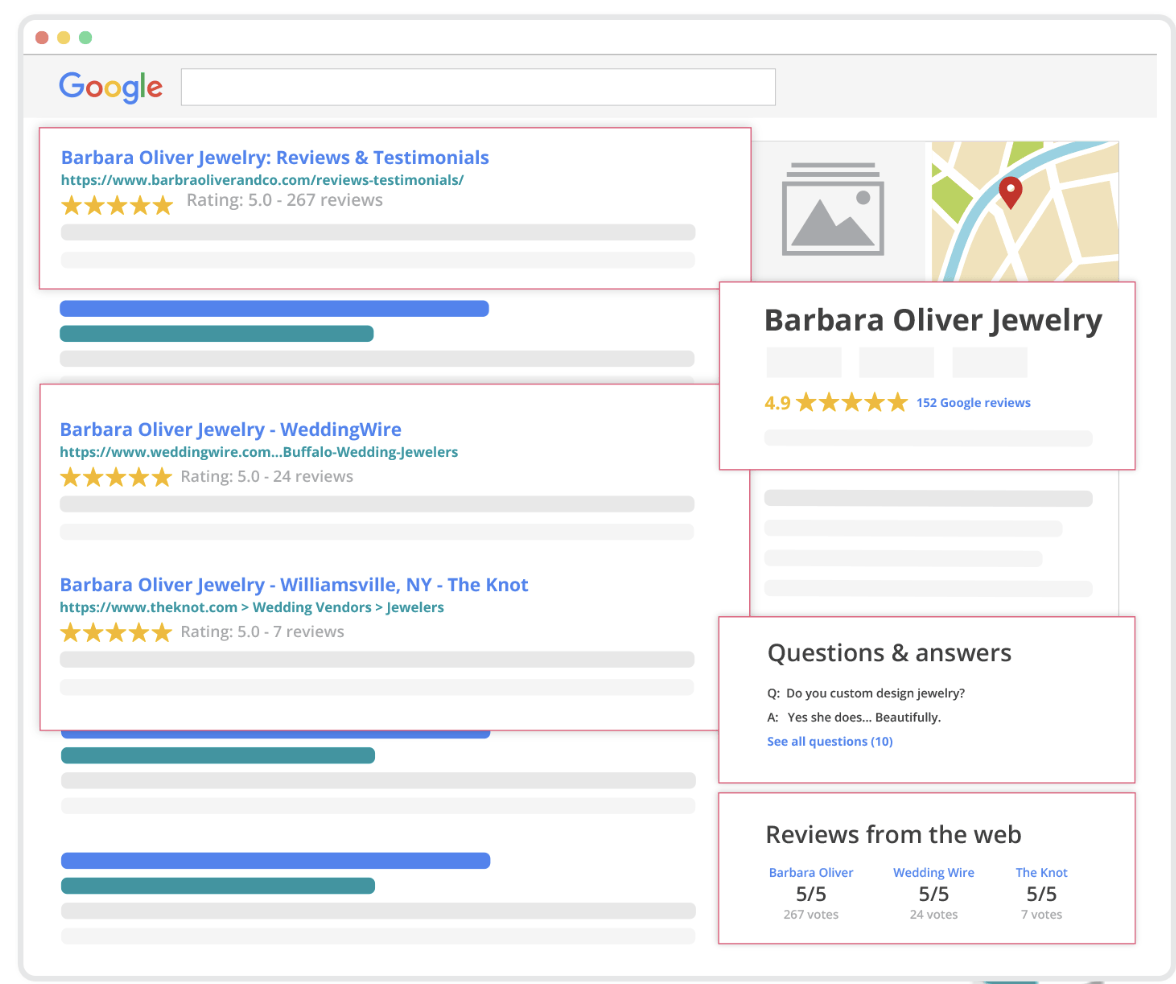
Task: Open The Knot in Reviews from the web
Action: (x=1041, y=872)
